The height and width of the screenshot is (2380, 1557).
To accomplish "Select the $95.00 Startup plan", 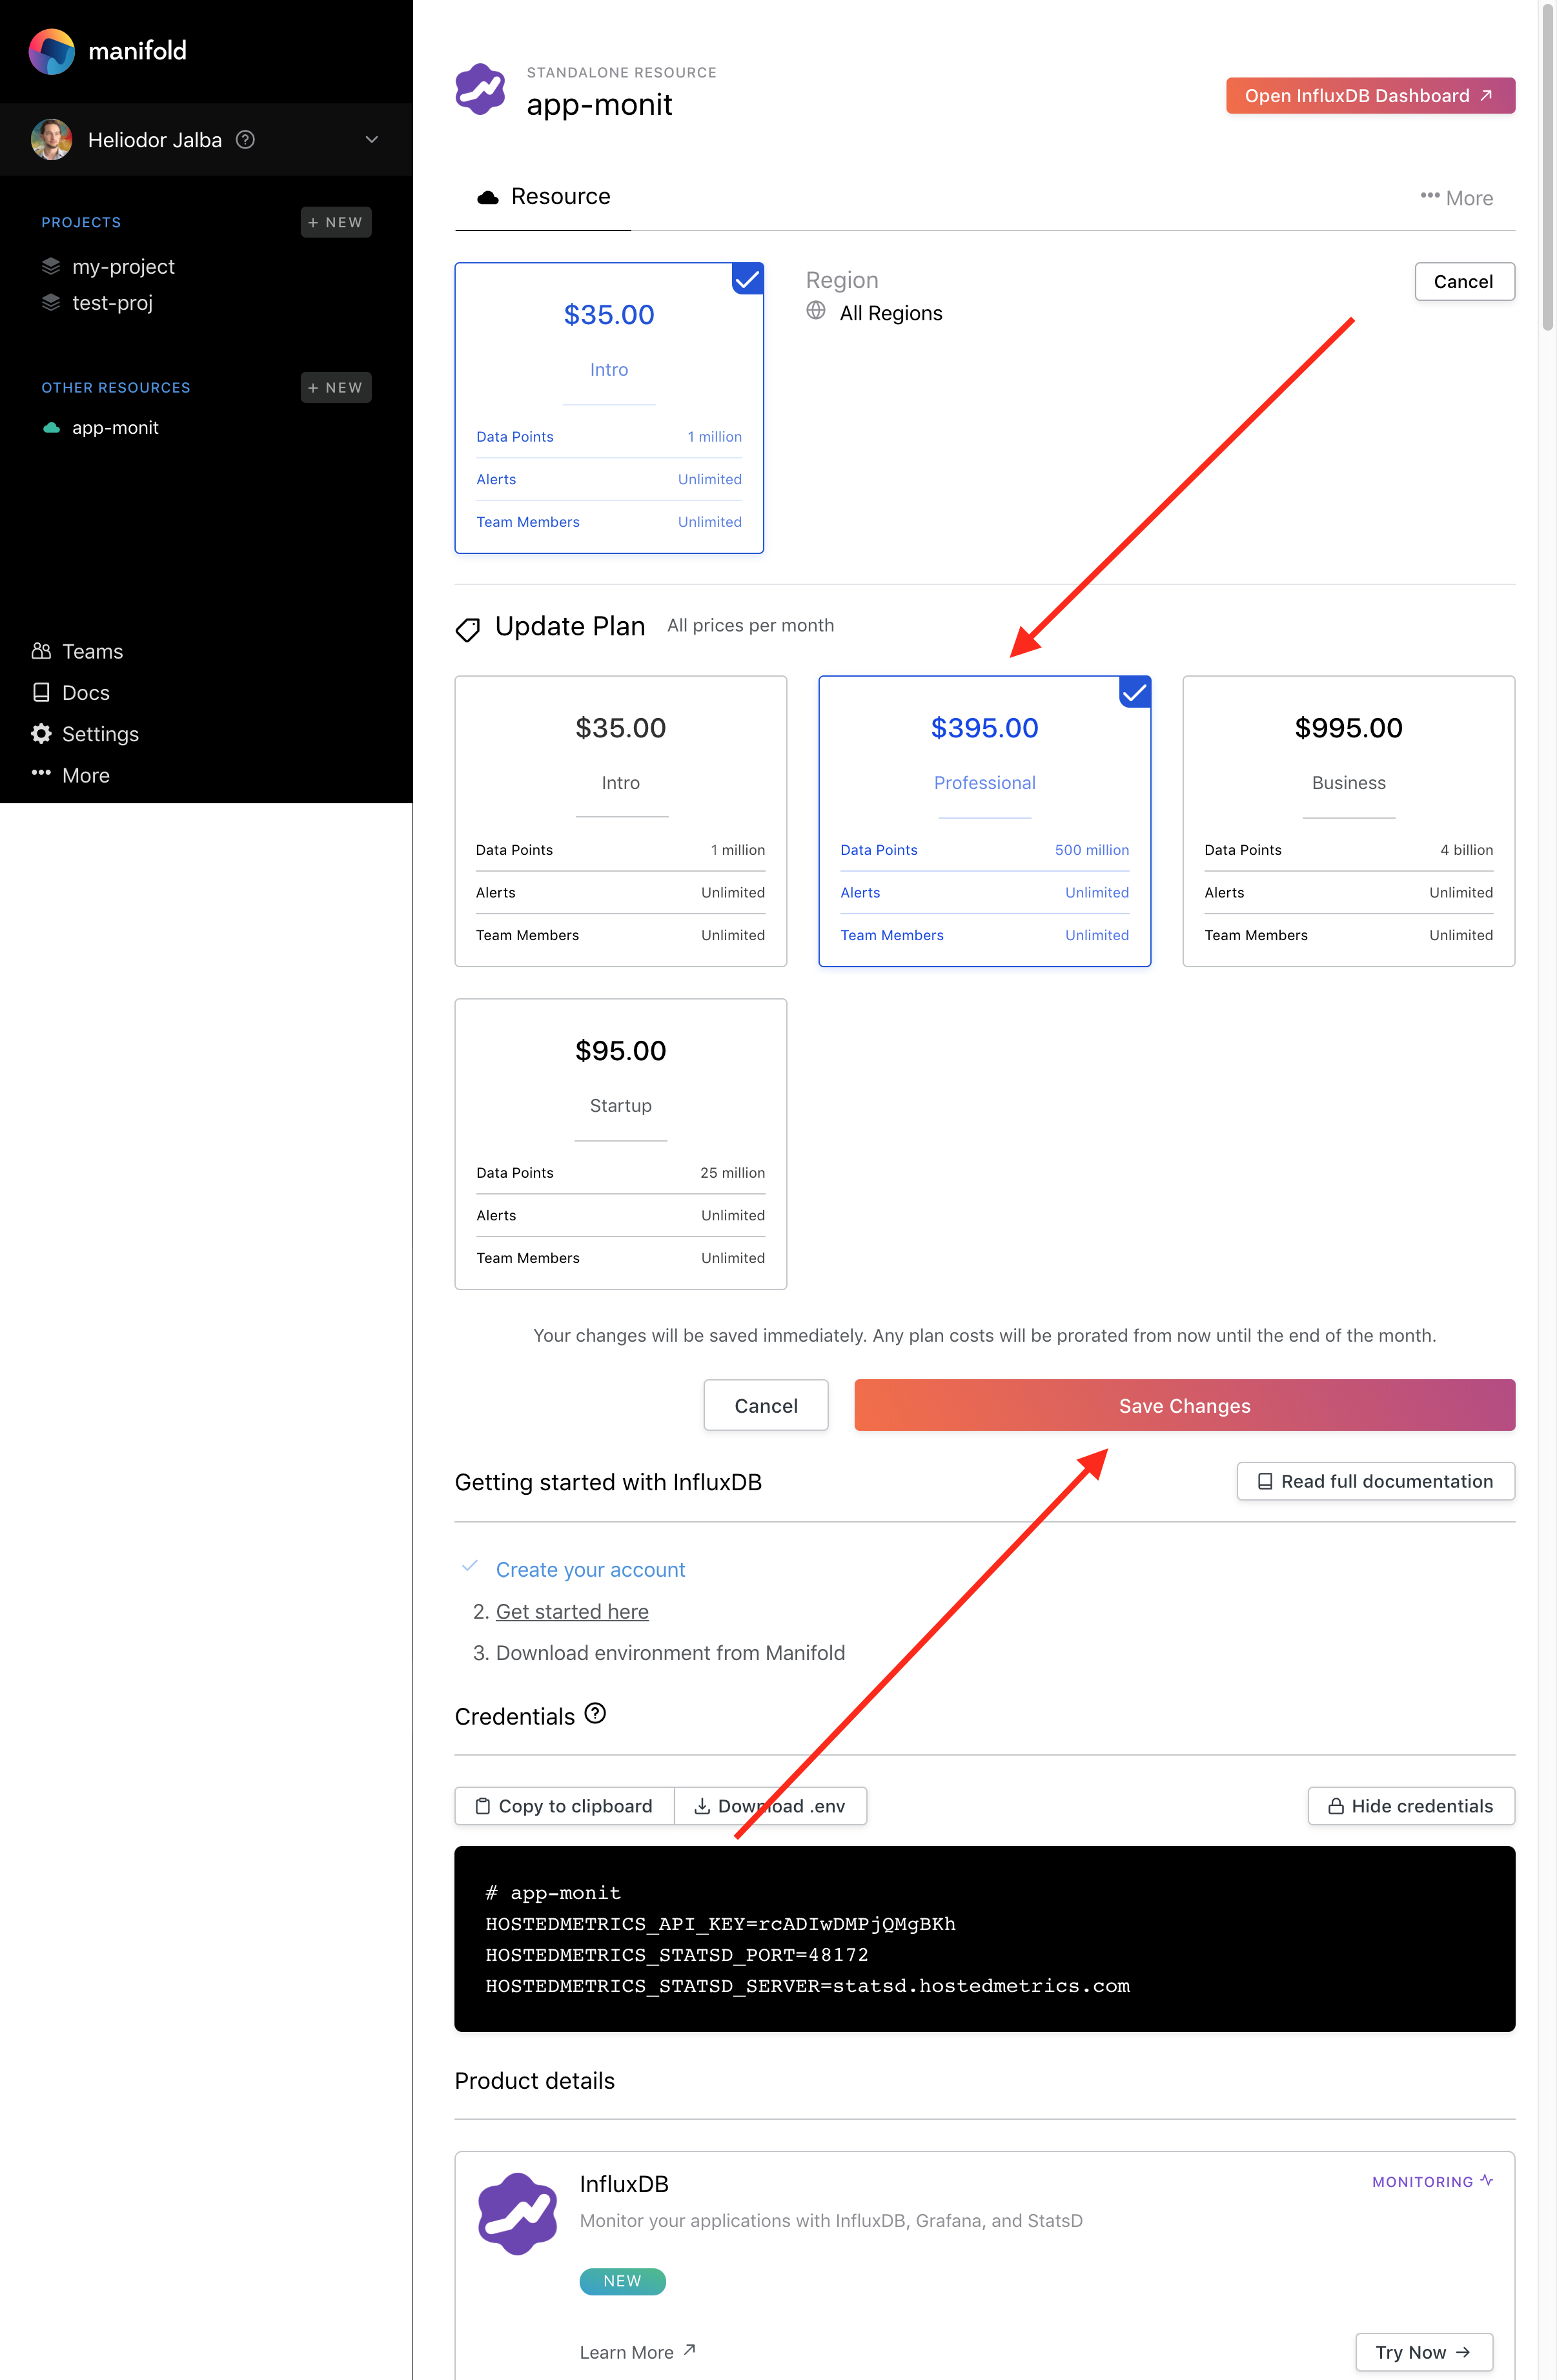I will pos(620,1144).
